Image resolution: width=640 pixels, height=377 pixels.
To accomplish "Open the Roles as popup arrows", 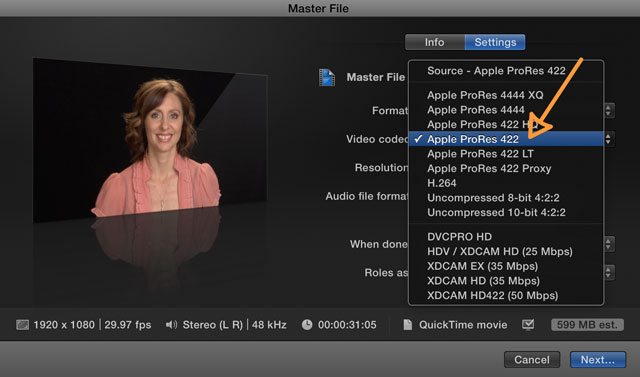I will coord(609,273).
